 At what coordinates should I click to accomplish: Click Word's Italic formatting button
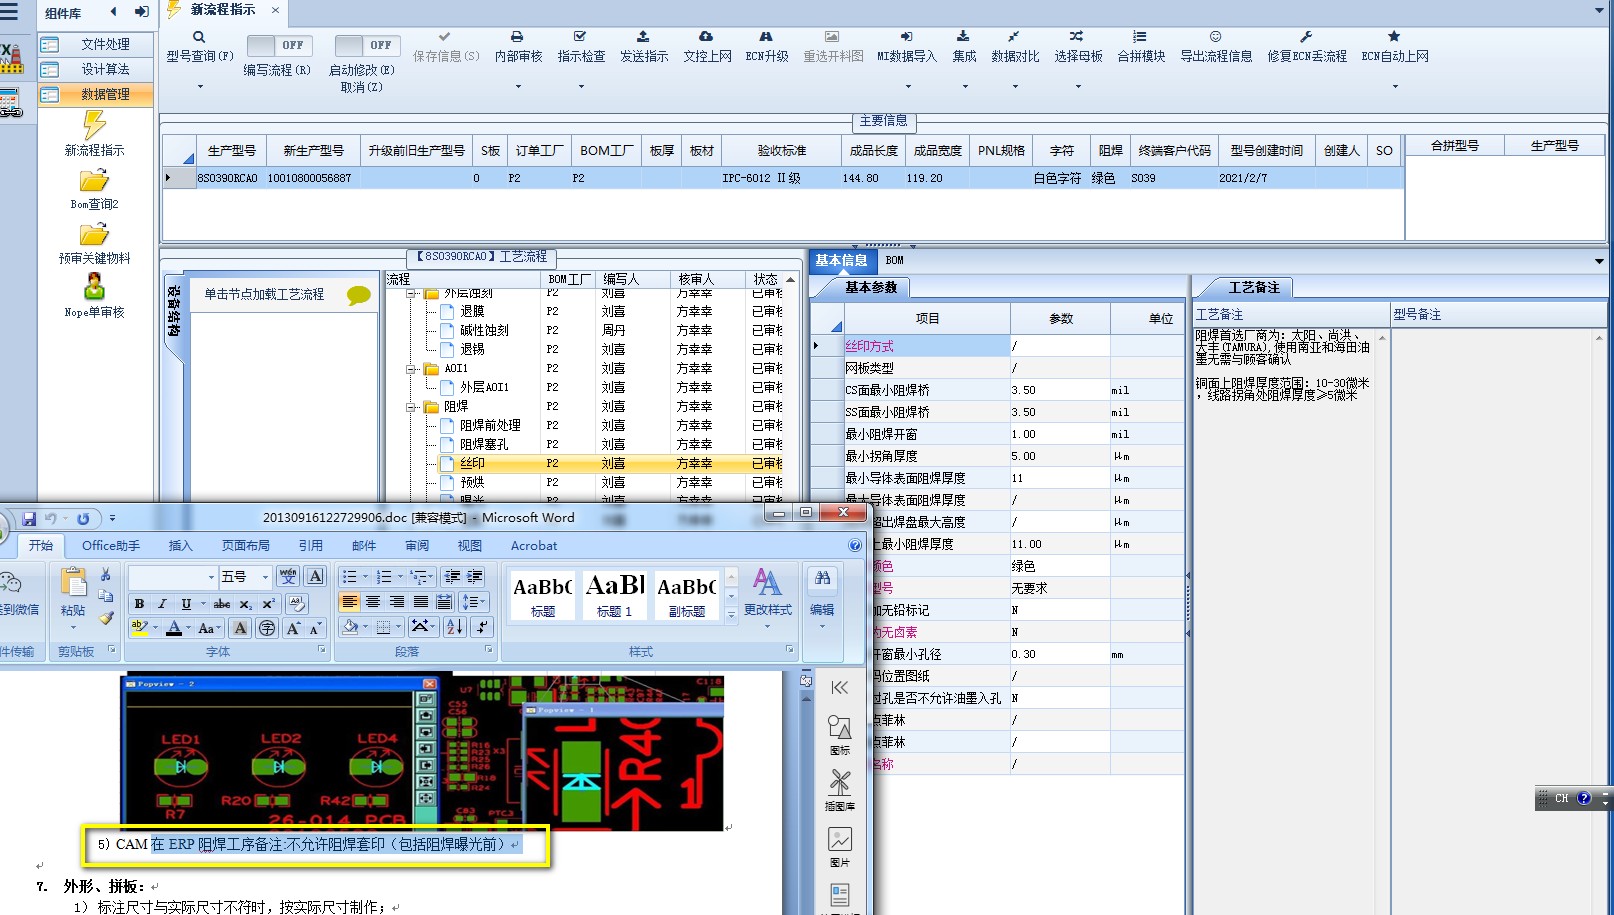click(x=162, y=604)
